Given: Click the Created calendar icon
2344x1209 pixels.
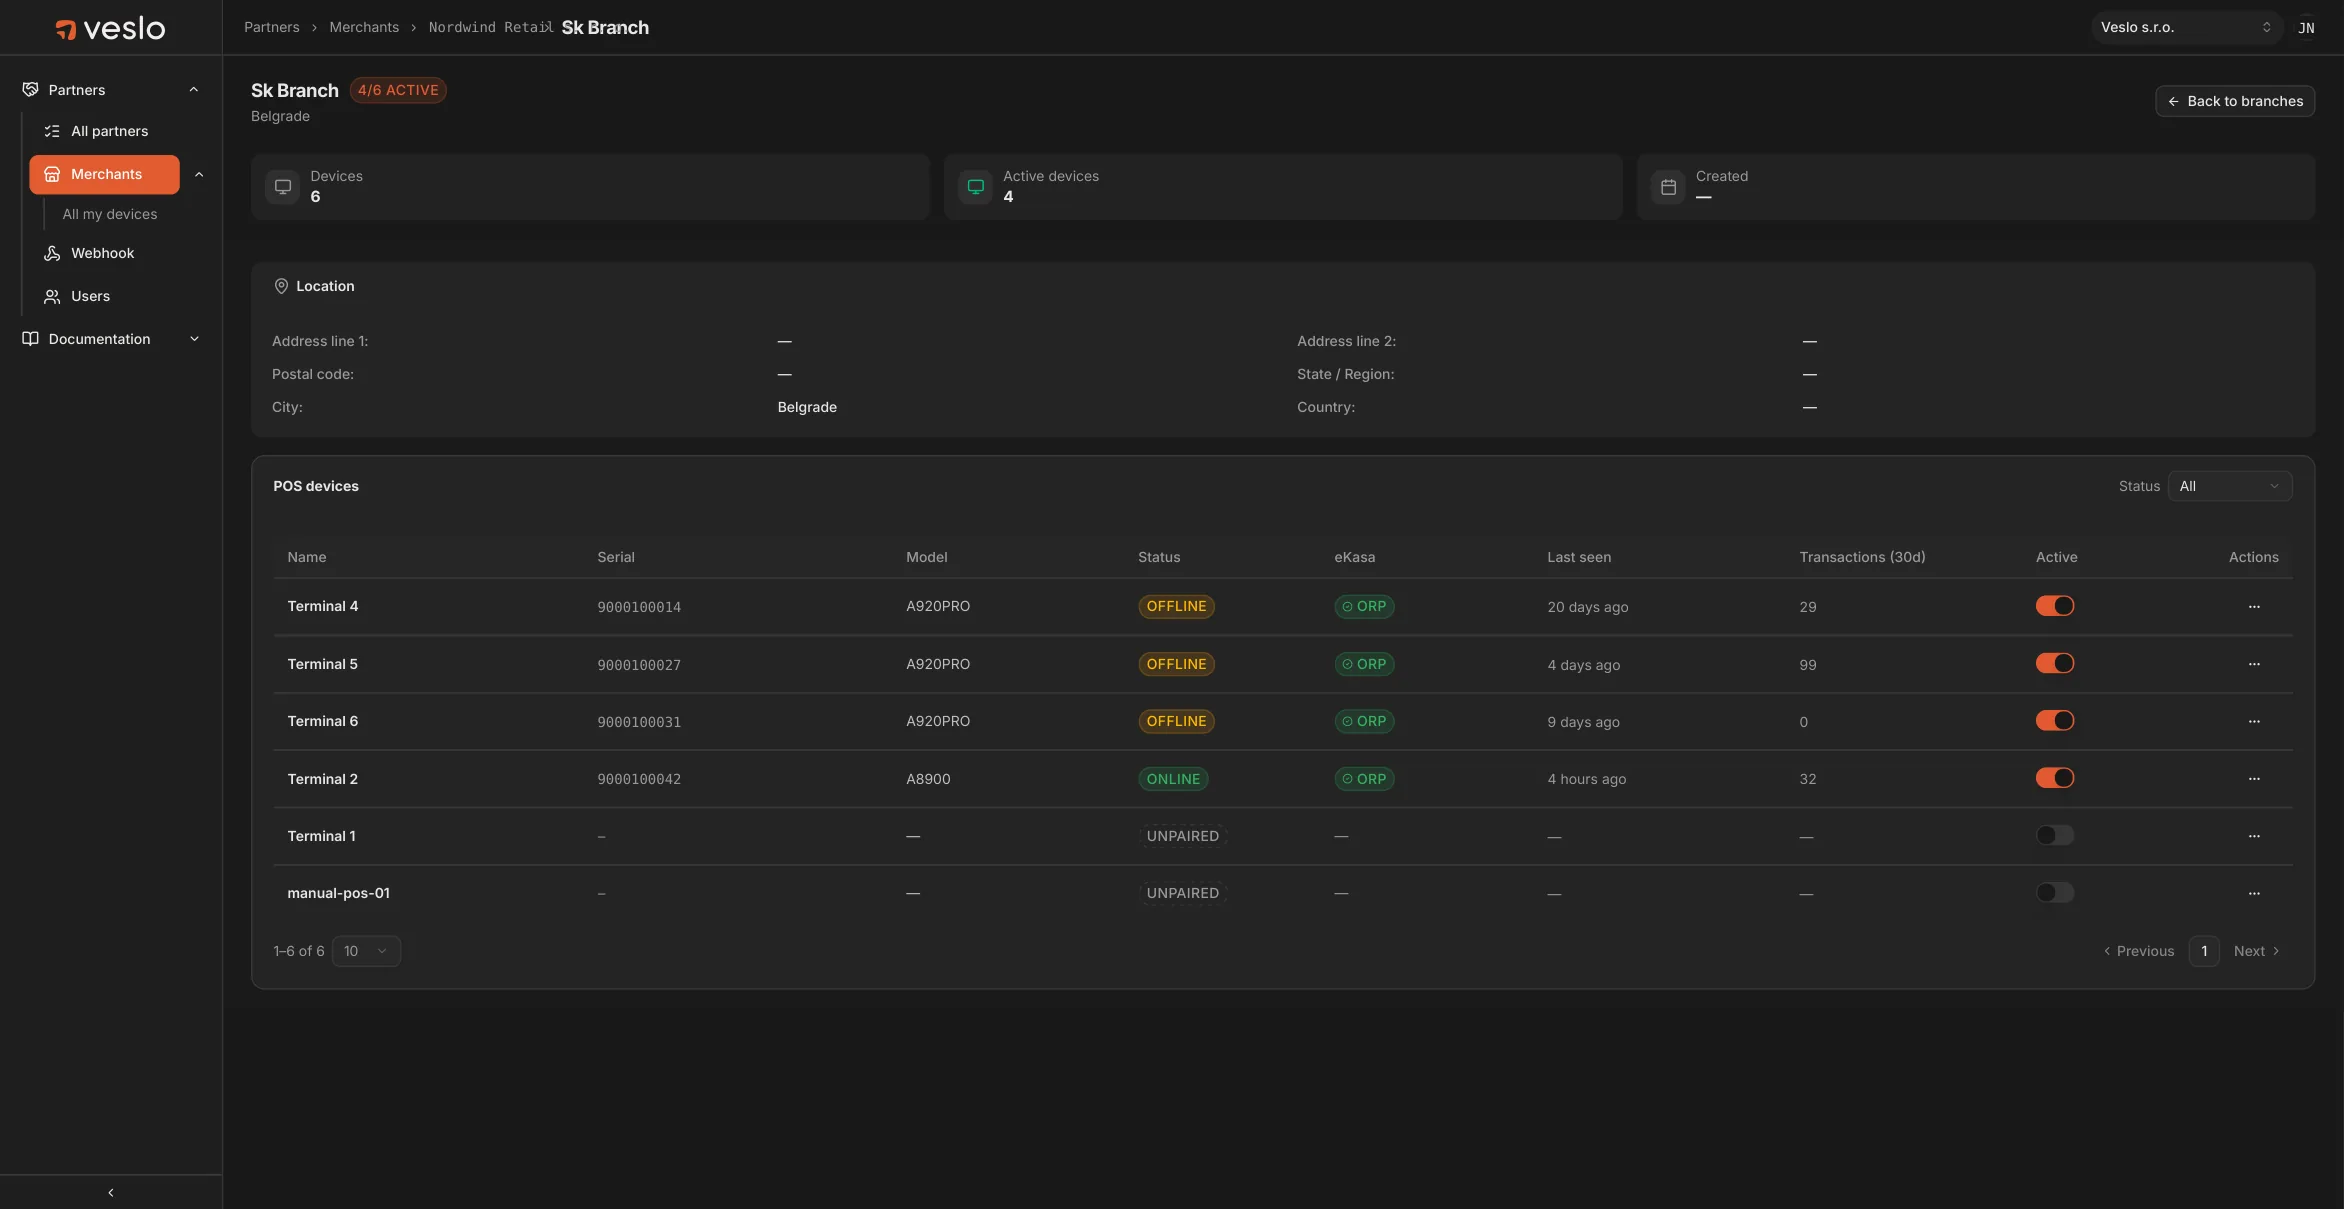Looking at the screenshot, I should [1668, 187].
